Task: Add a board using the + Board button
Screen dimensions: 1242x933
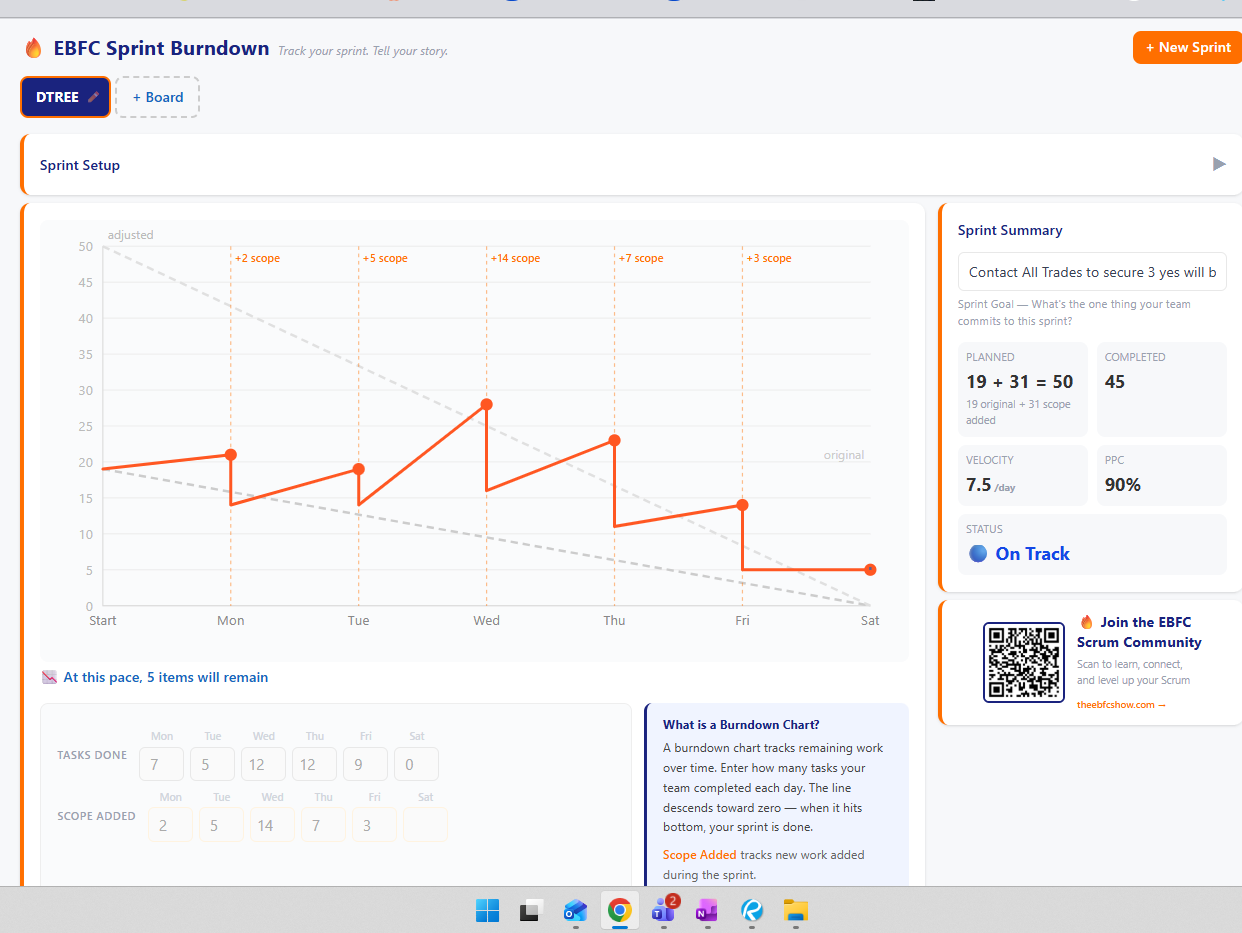Action: (x=157, y=97)
